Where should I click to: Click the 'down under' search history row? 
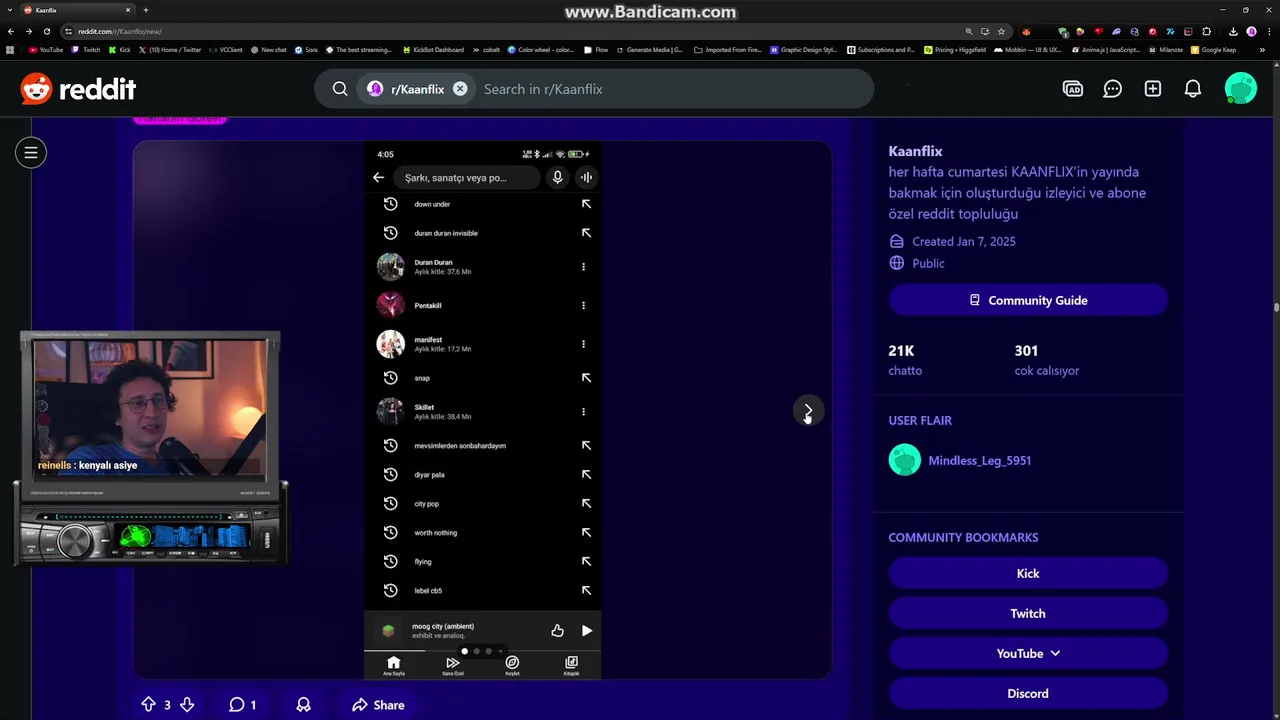pyautogui.click(x=482, y=204)
